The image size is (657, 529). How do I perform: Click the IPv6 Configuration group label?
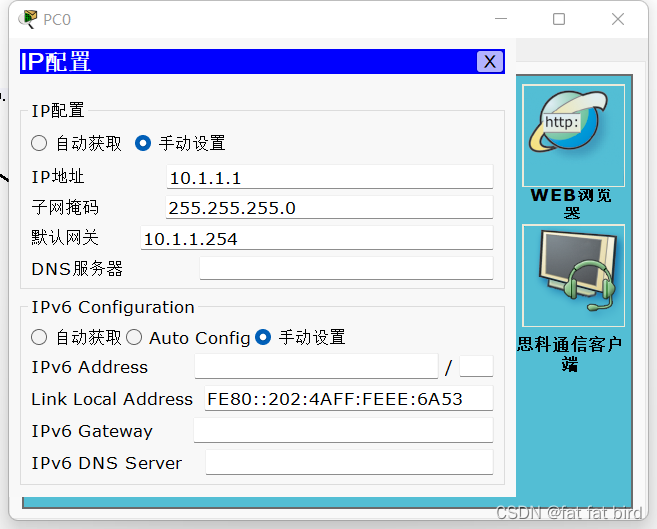(x=113, y=307)
